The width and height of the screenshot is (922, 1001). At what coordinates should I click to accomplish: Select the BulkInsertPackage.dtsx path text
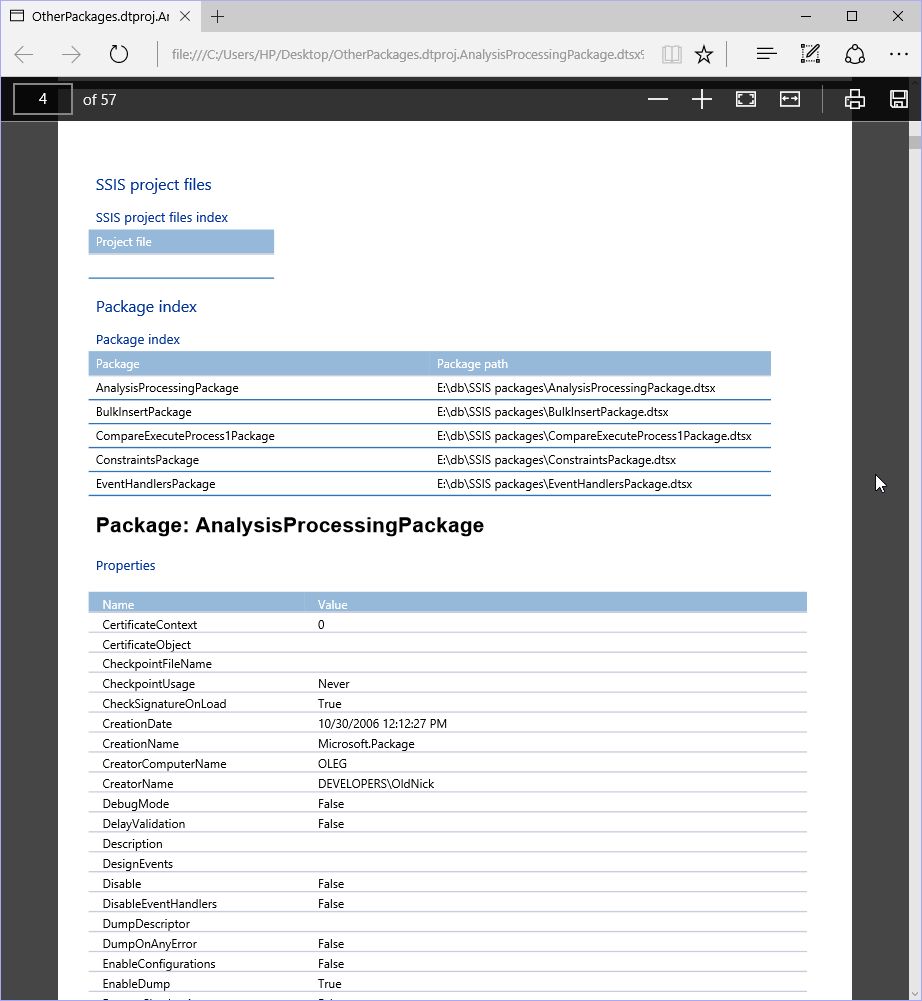pos(552,412)
